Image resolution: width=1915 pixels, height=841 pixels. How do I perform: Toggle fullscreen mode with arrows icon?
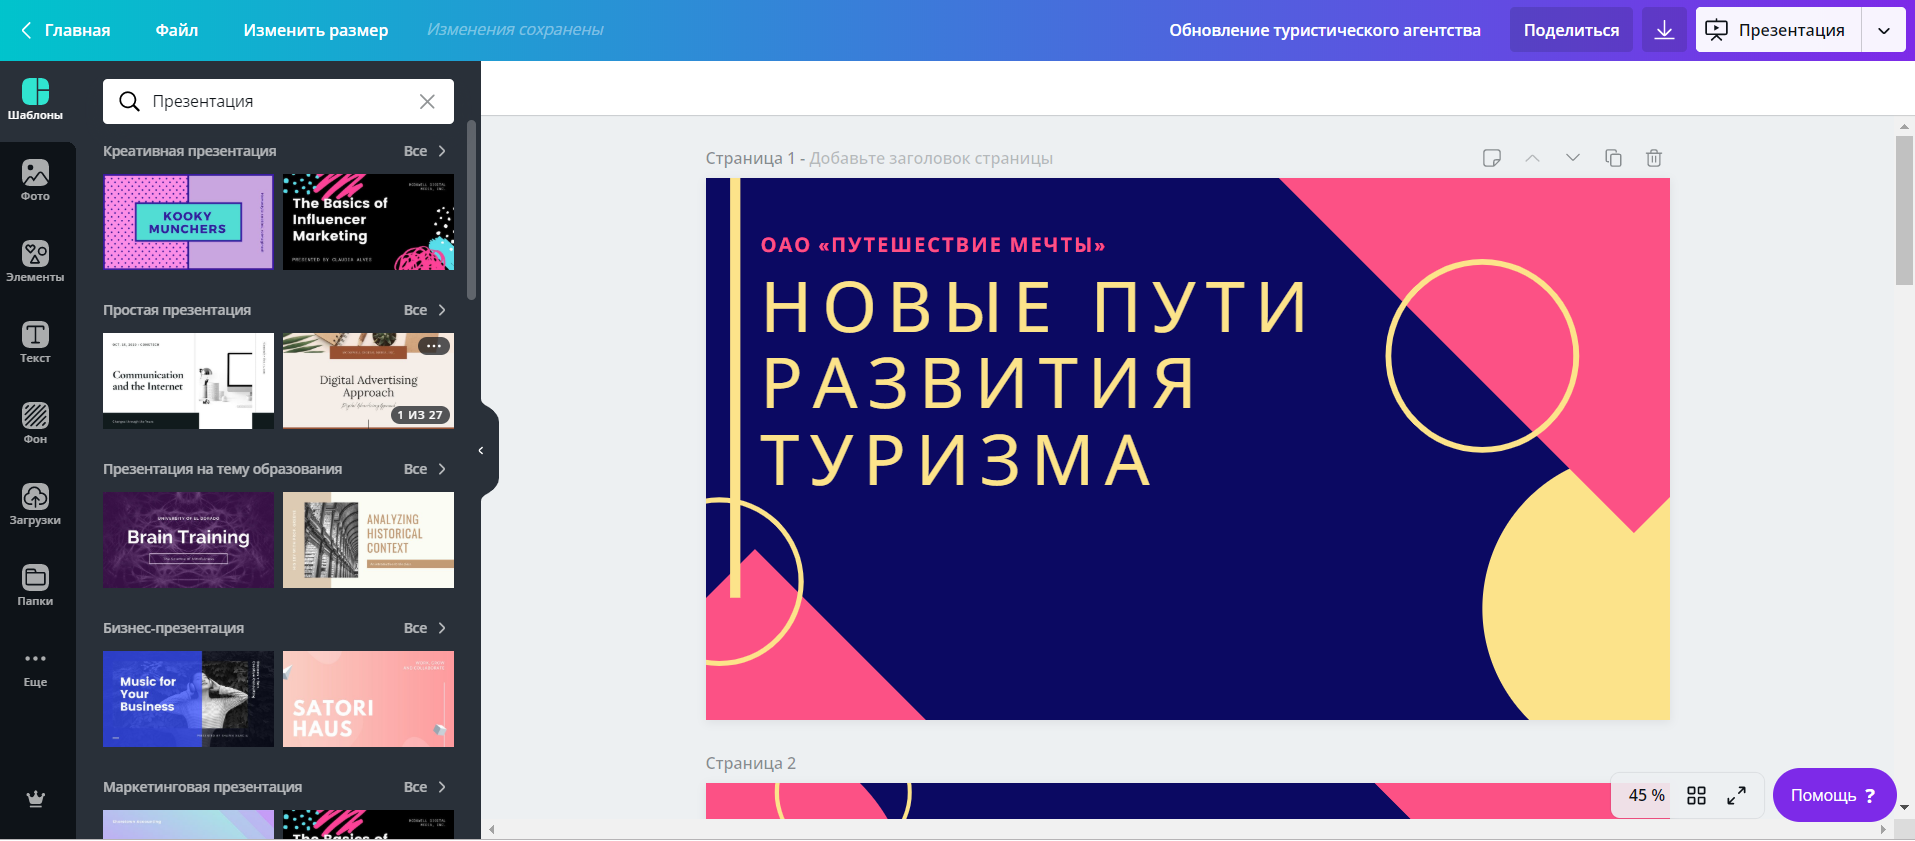[x=1737, y=795]
